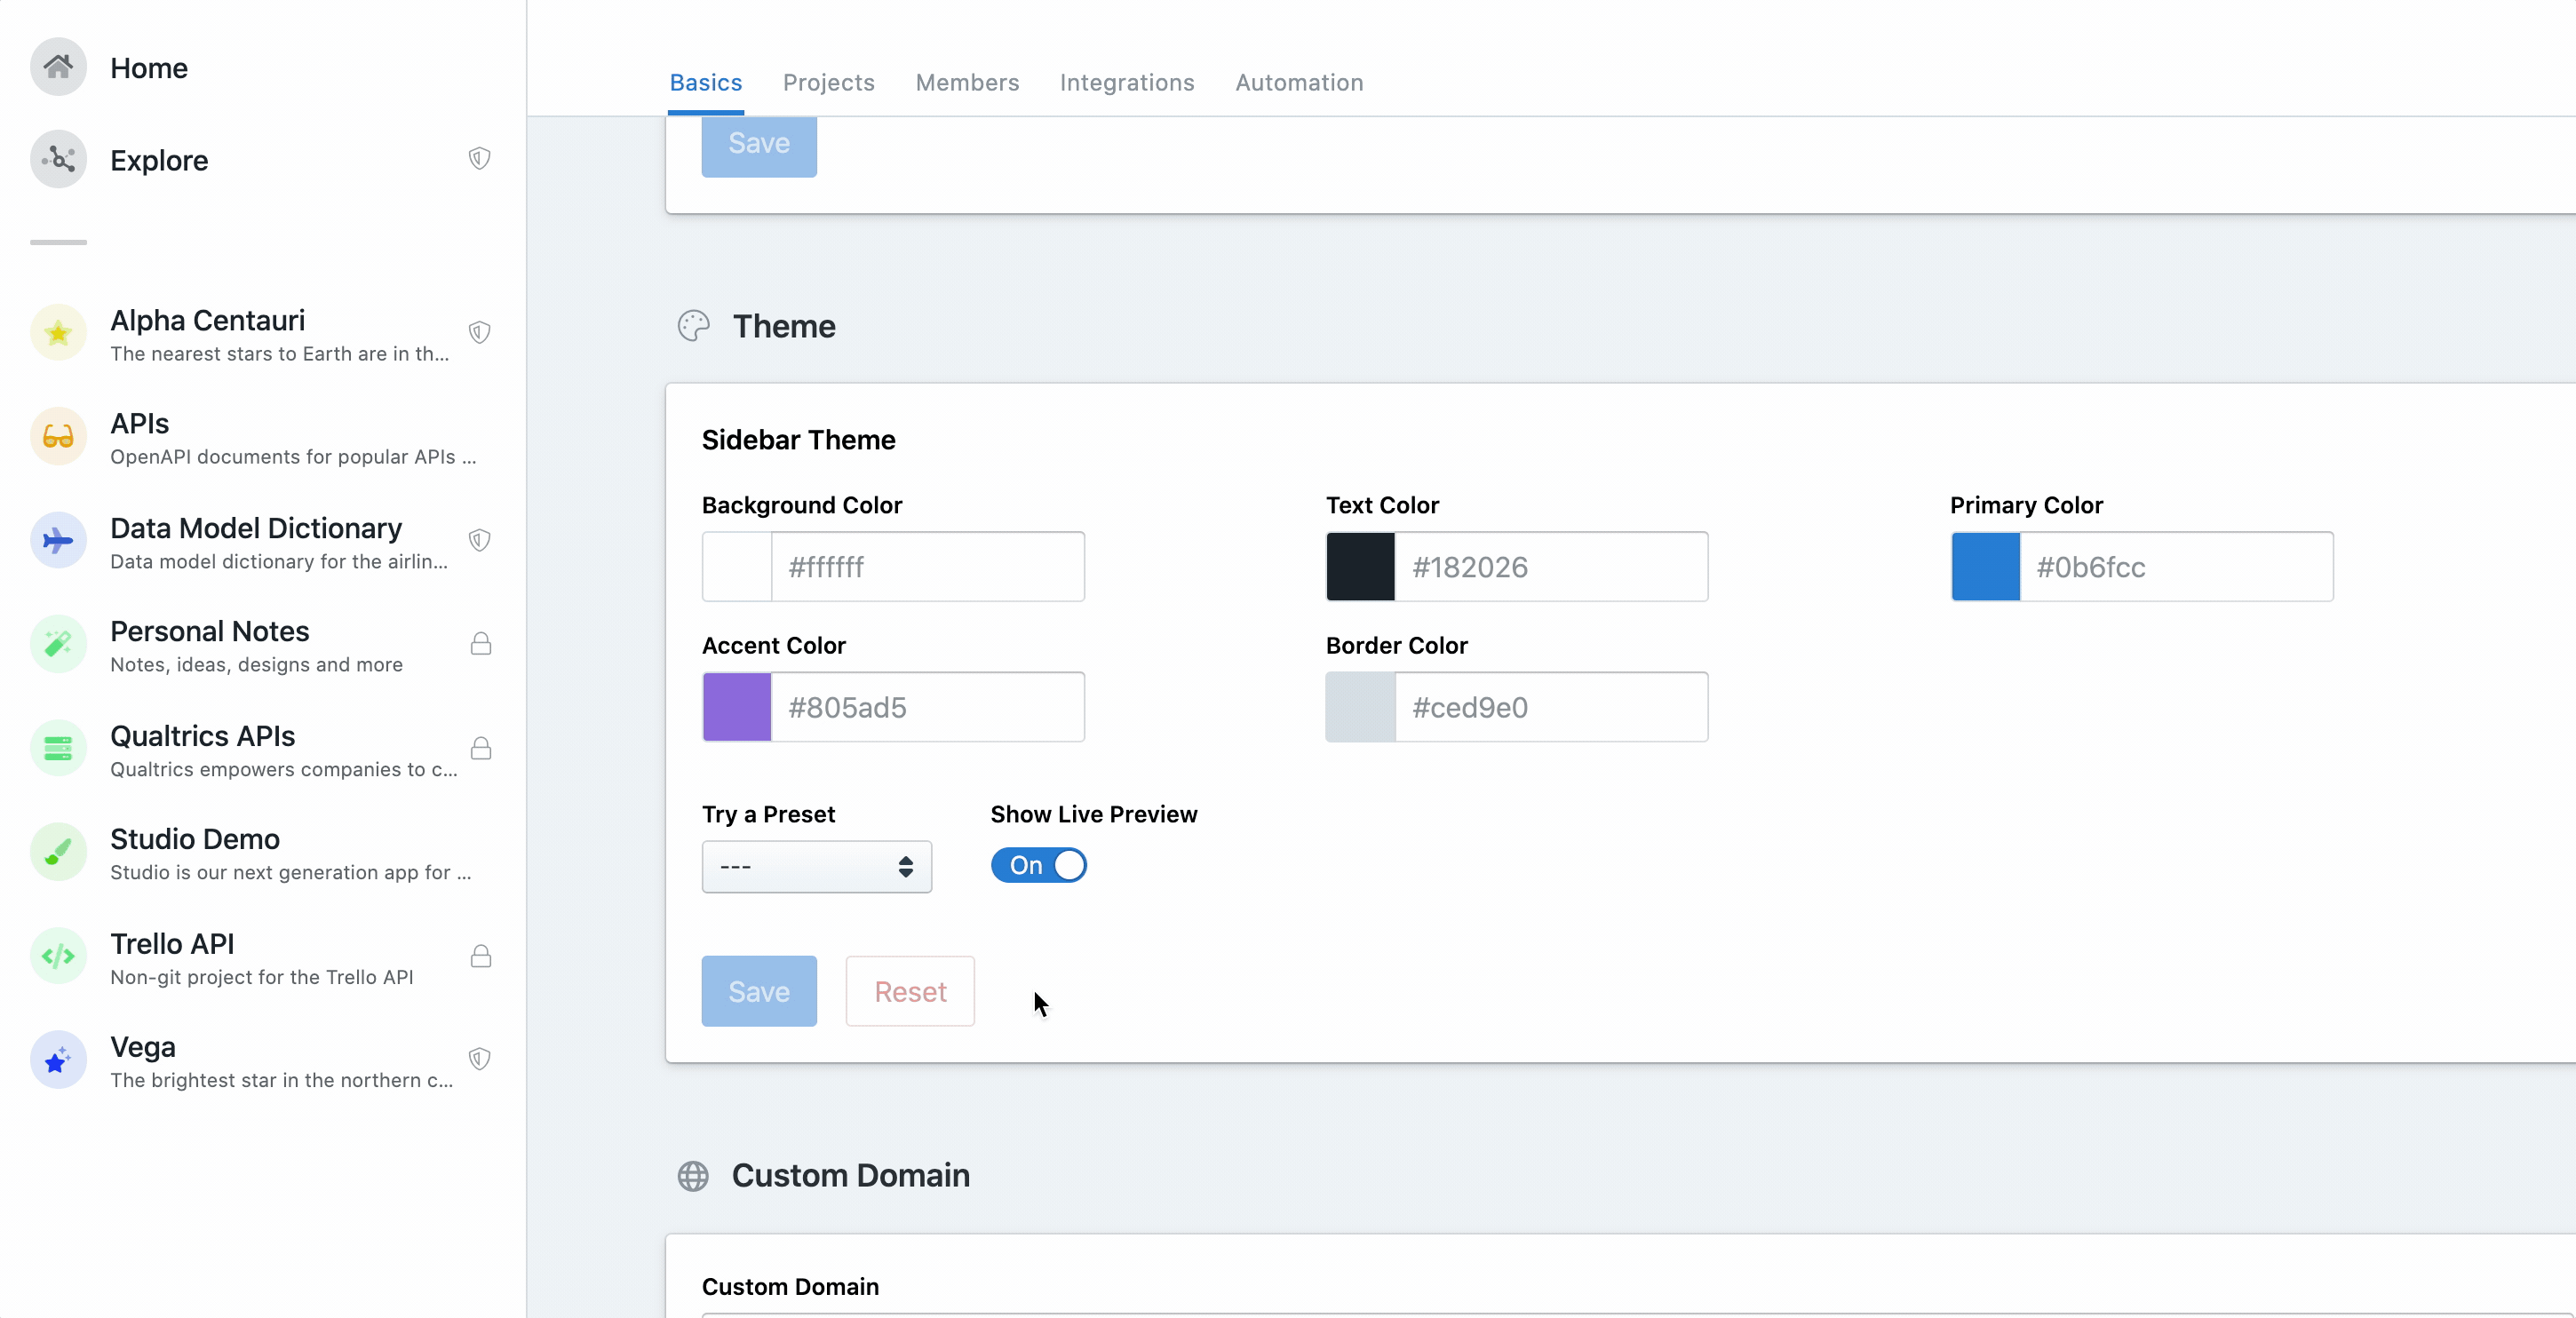This screenshot has height=1318, width=2576.
Task: Select the Vega project star icon
Action: (57, 1060)
